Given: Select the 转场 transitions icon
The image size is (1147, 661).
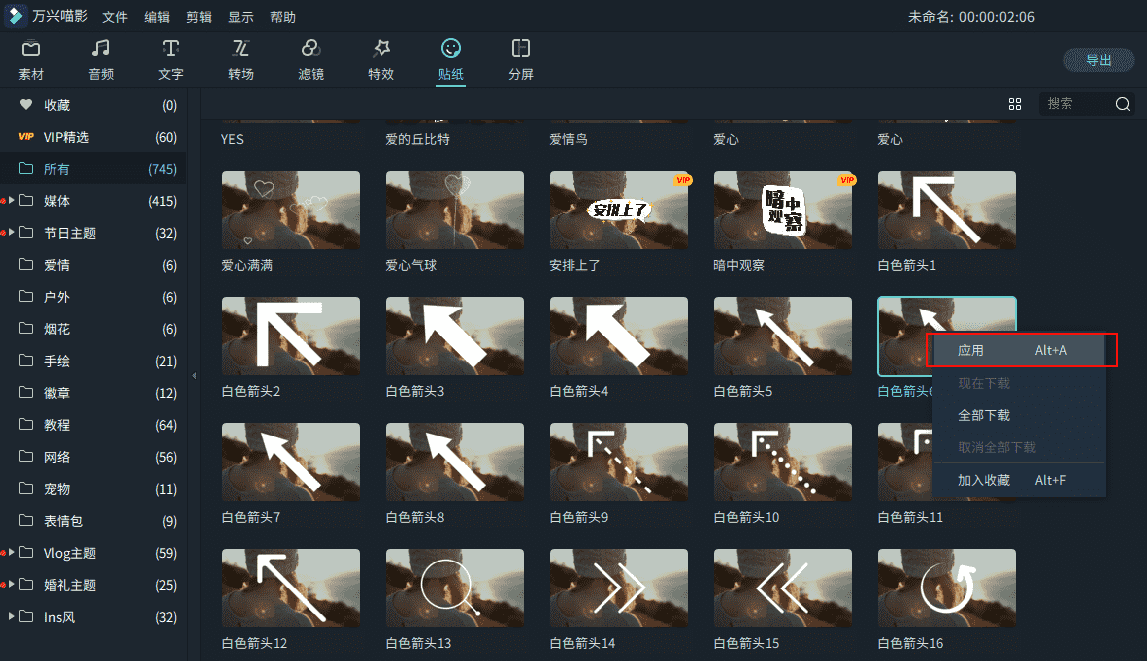Looking at the screenshot, I should [x=241, y=49].
